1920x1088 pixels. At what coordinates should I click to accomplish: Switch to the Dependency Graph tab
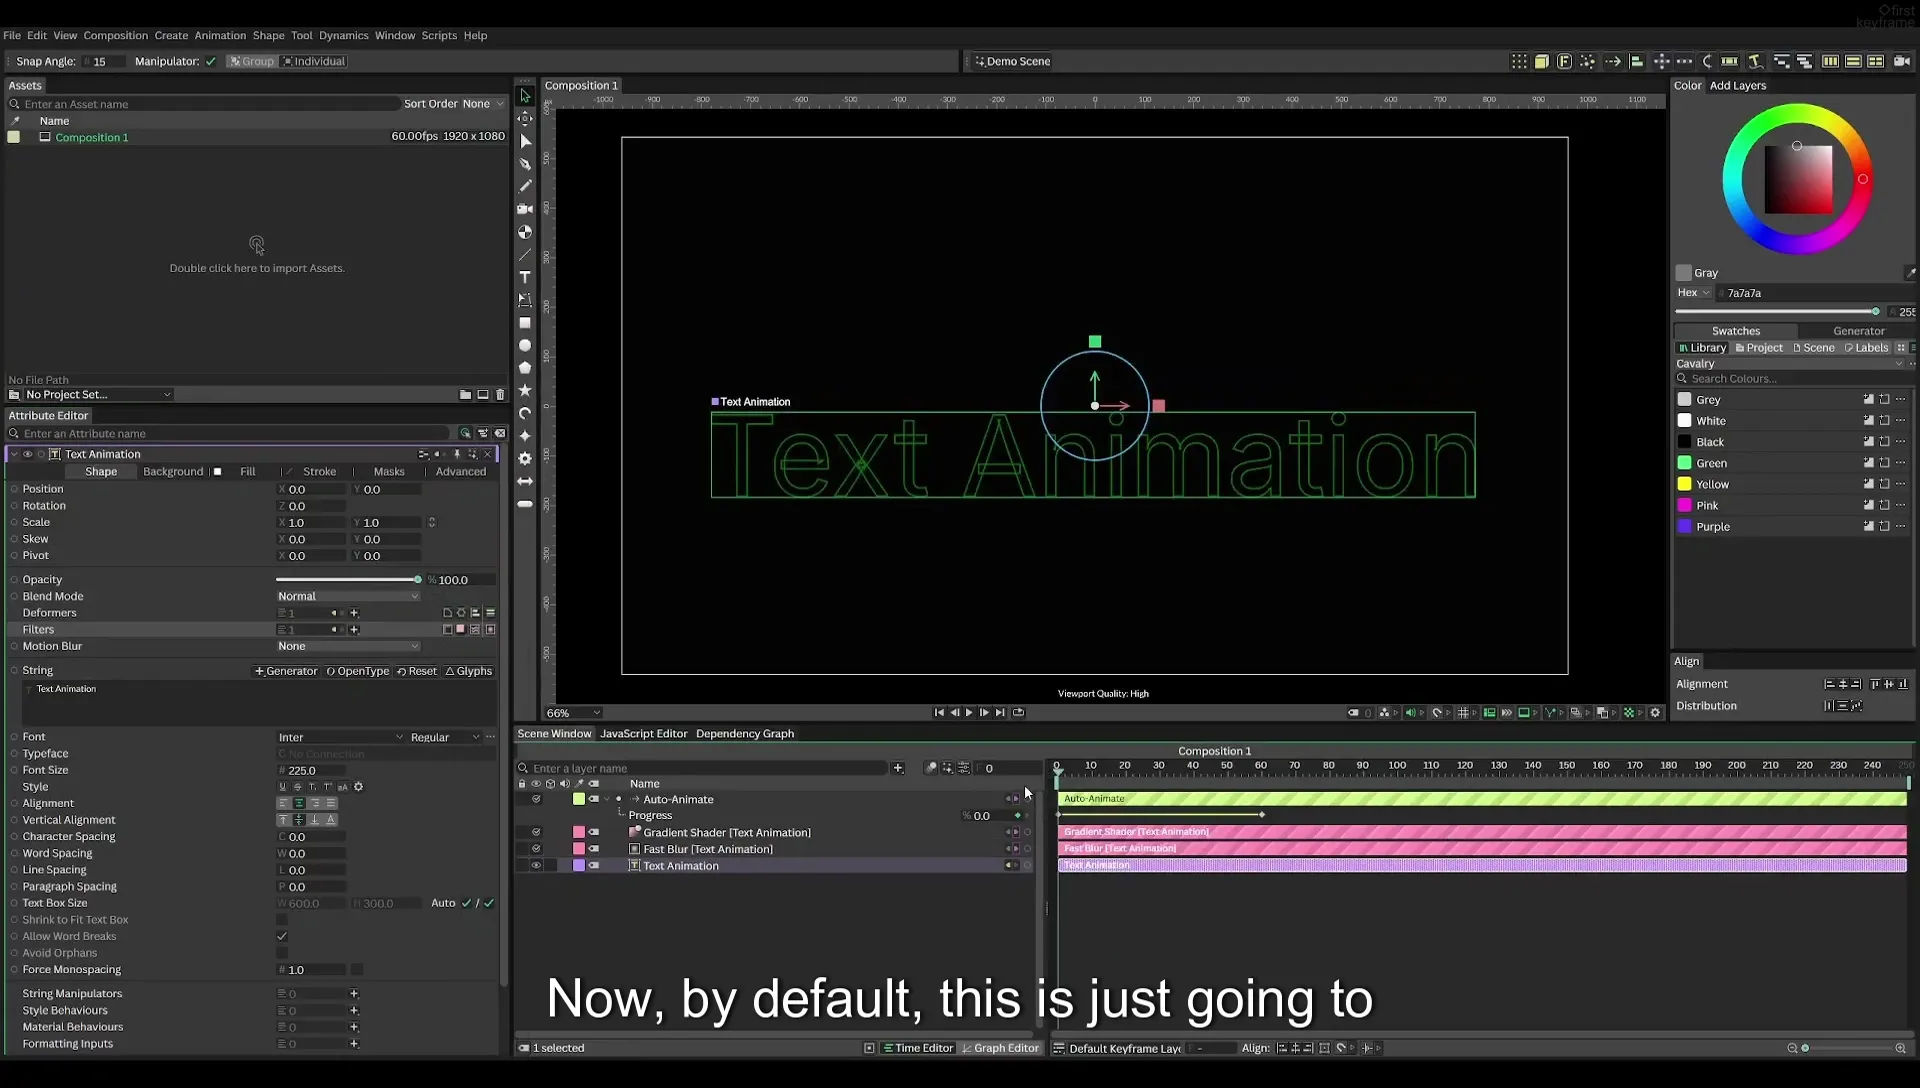[745, 734]
